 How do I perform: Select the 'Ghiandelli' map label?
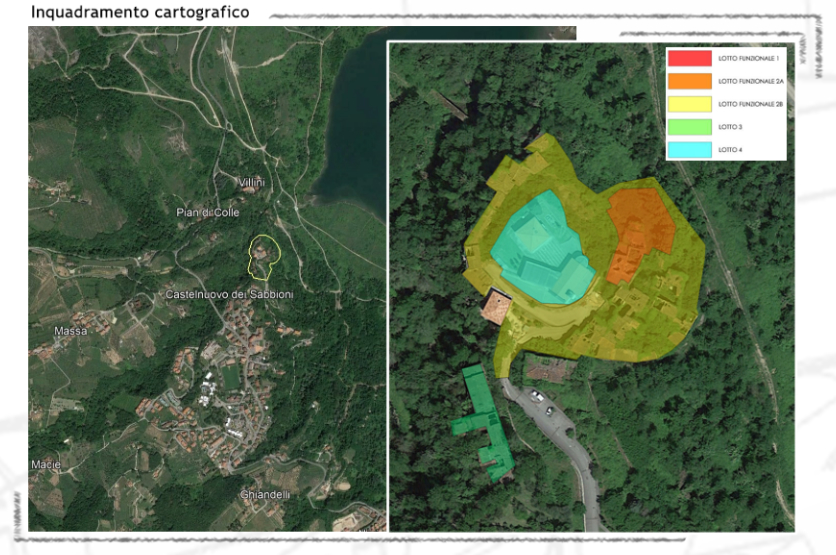265,495
